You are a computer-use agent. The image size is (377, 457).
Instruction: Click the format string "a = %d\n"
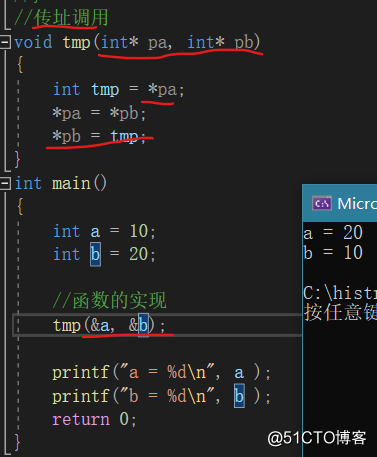point(167,372)
